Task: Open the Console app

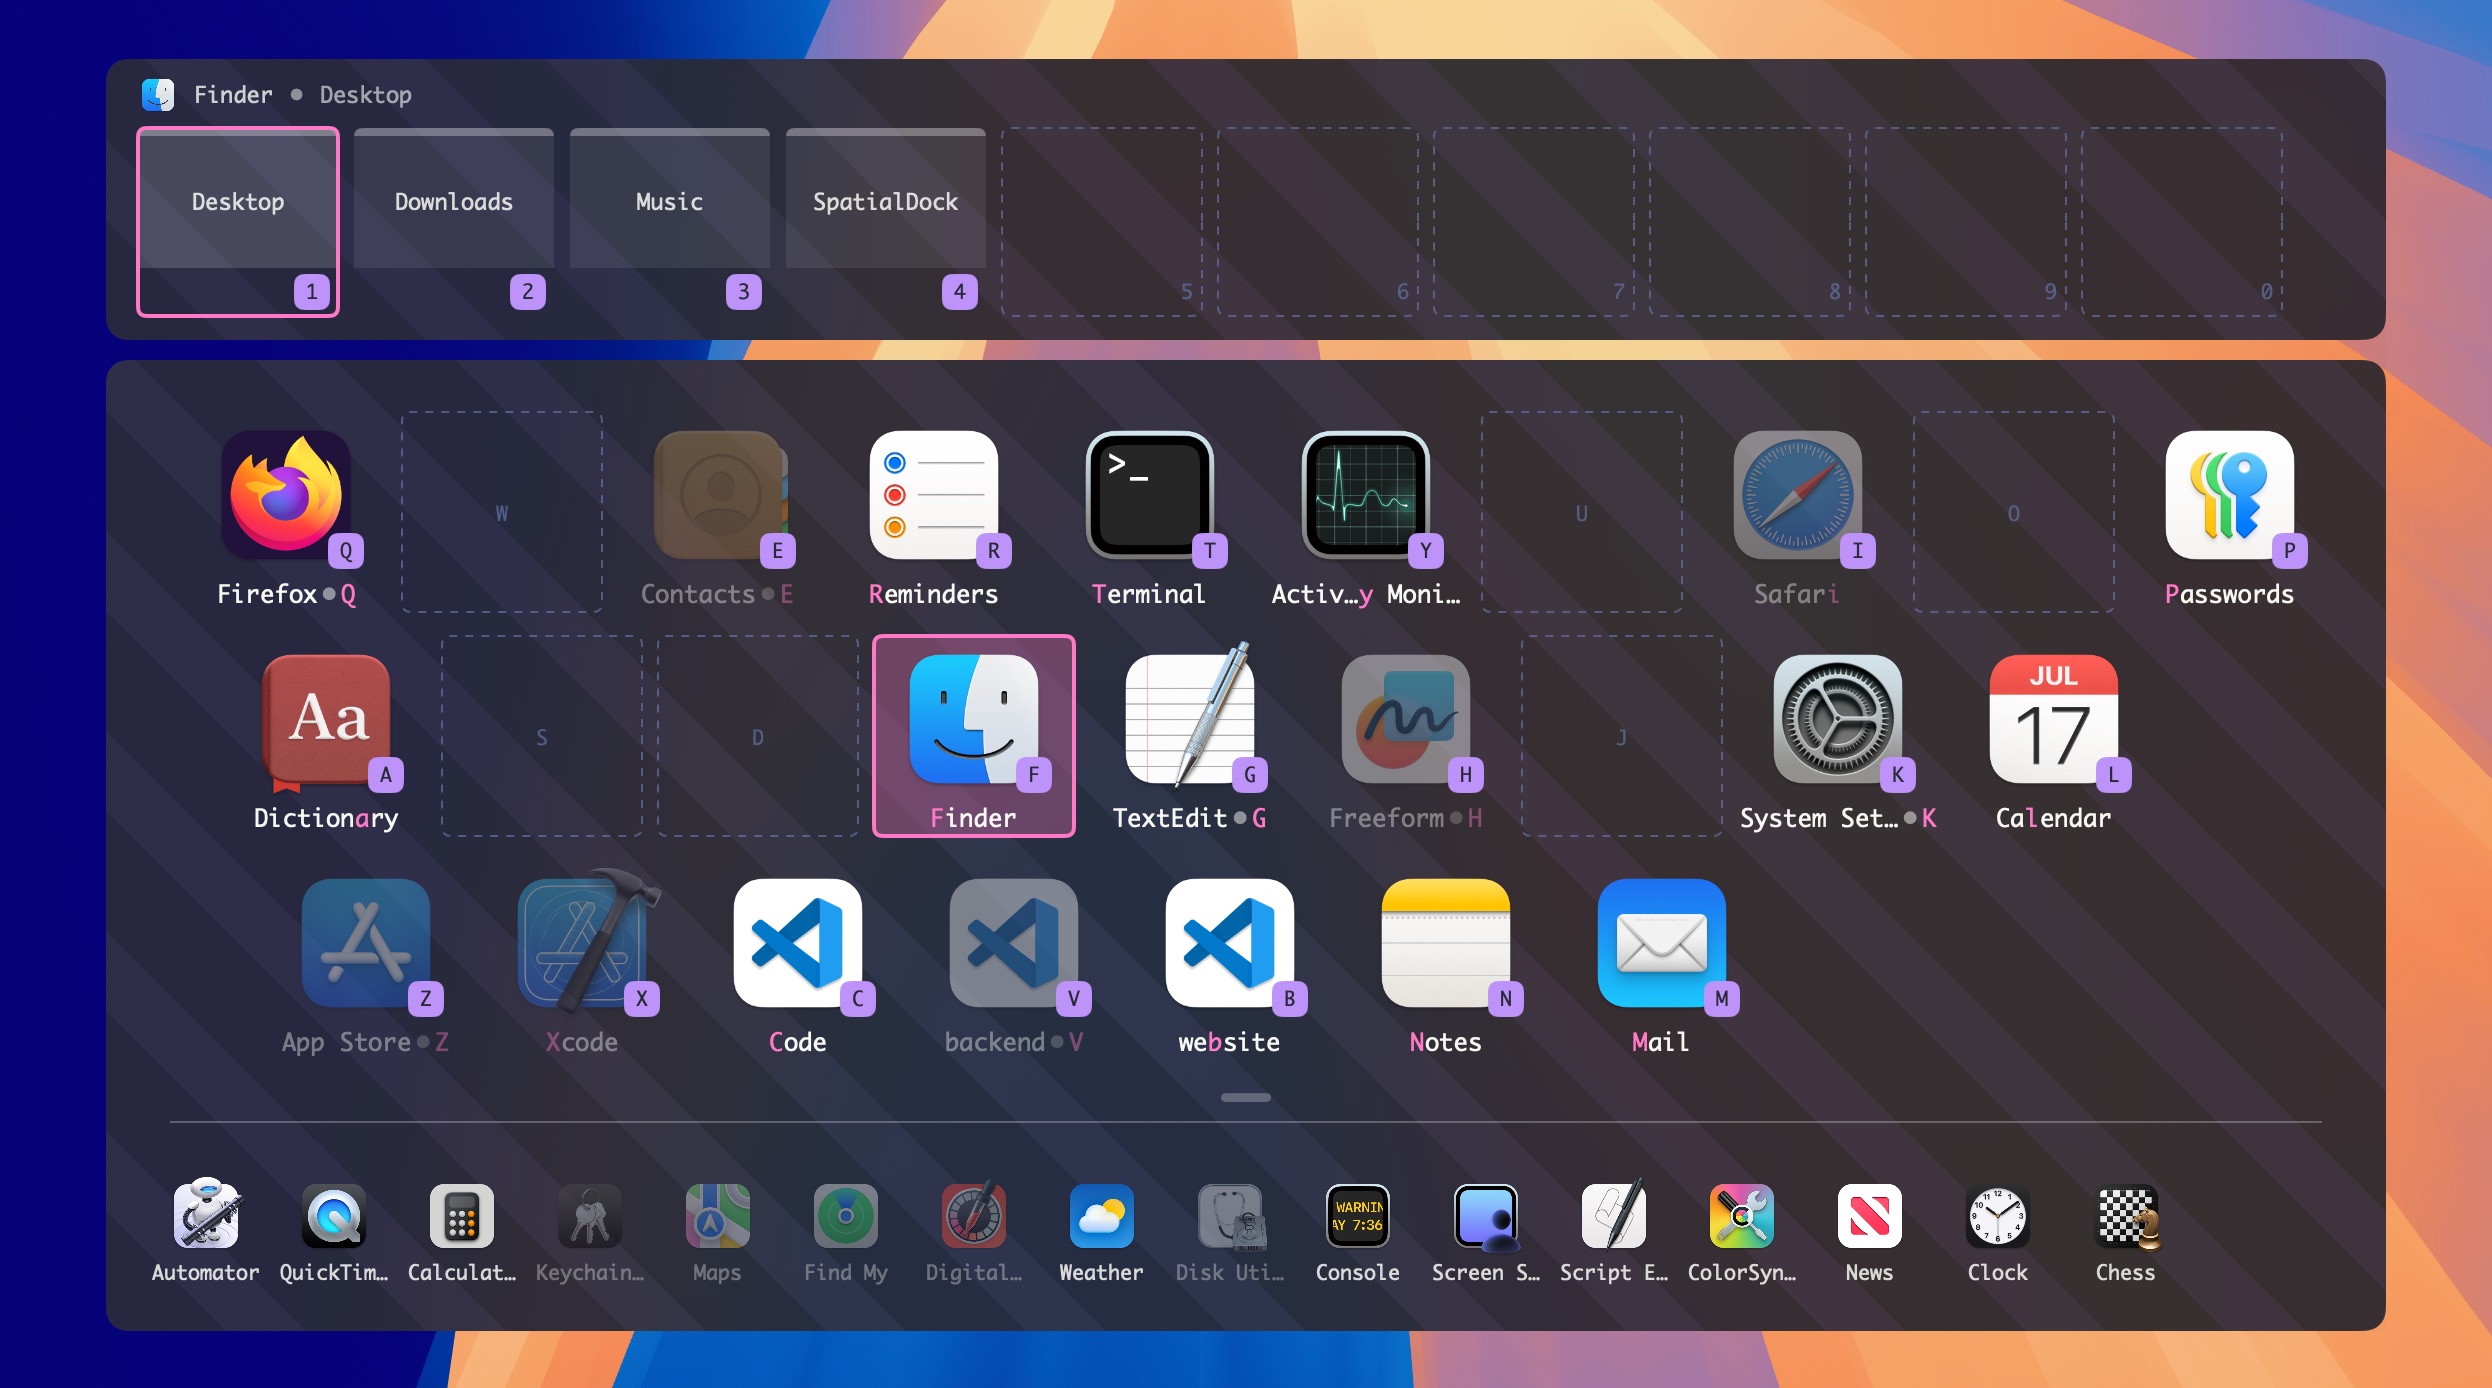Action: (x=1358, y=1216)
